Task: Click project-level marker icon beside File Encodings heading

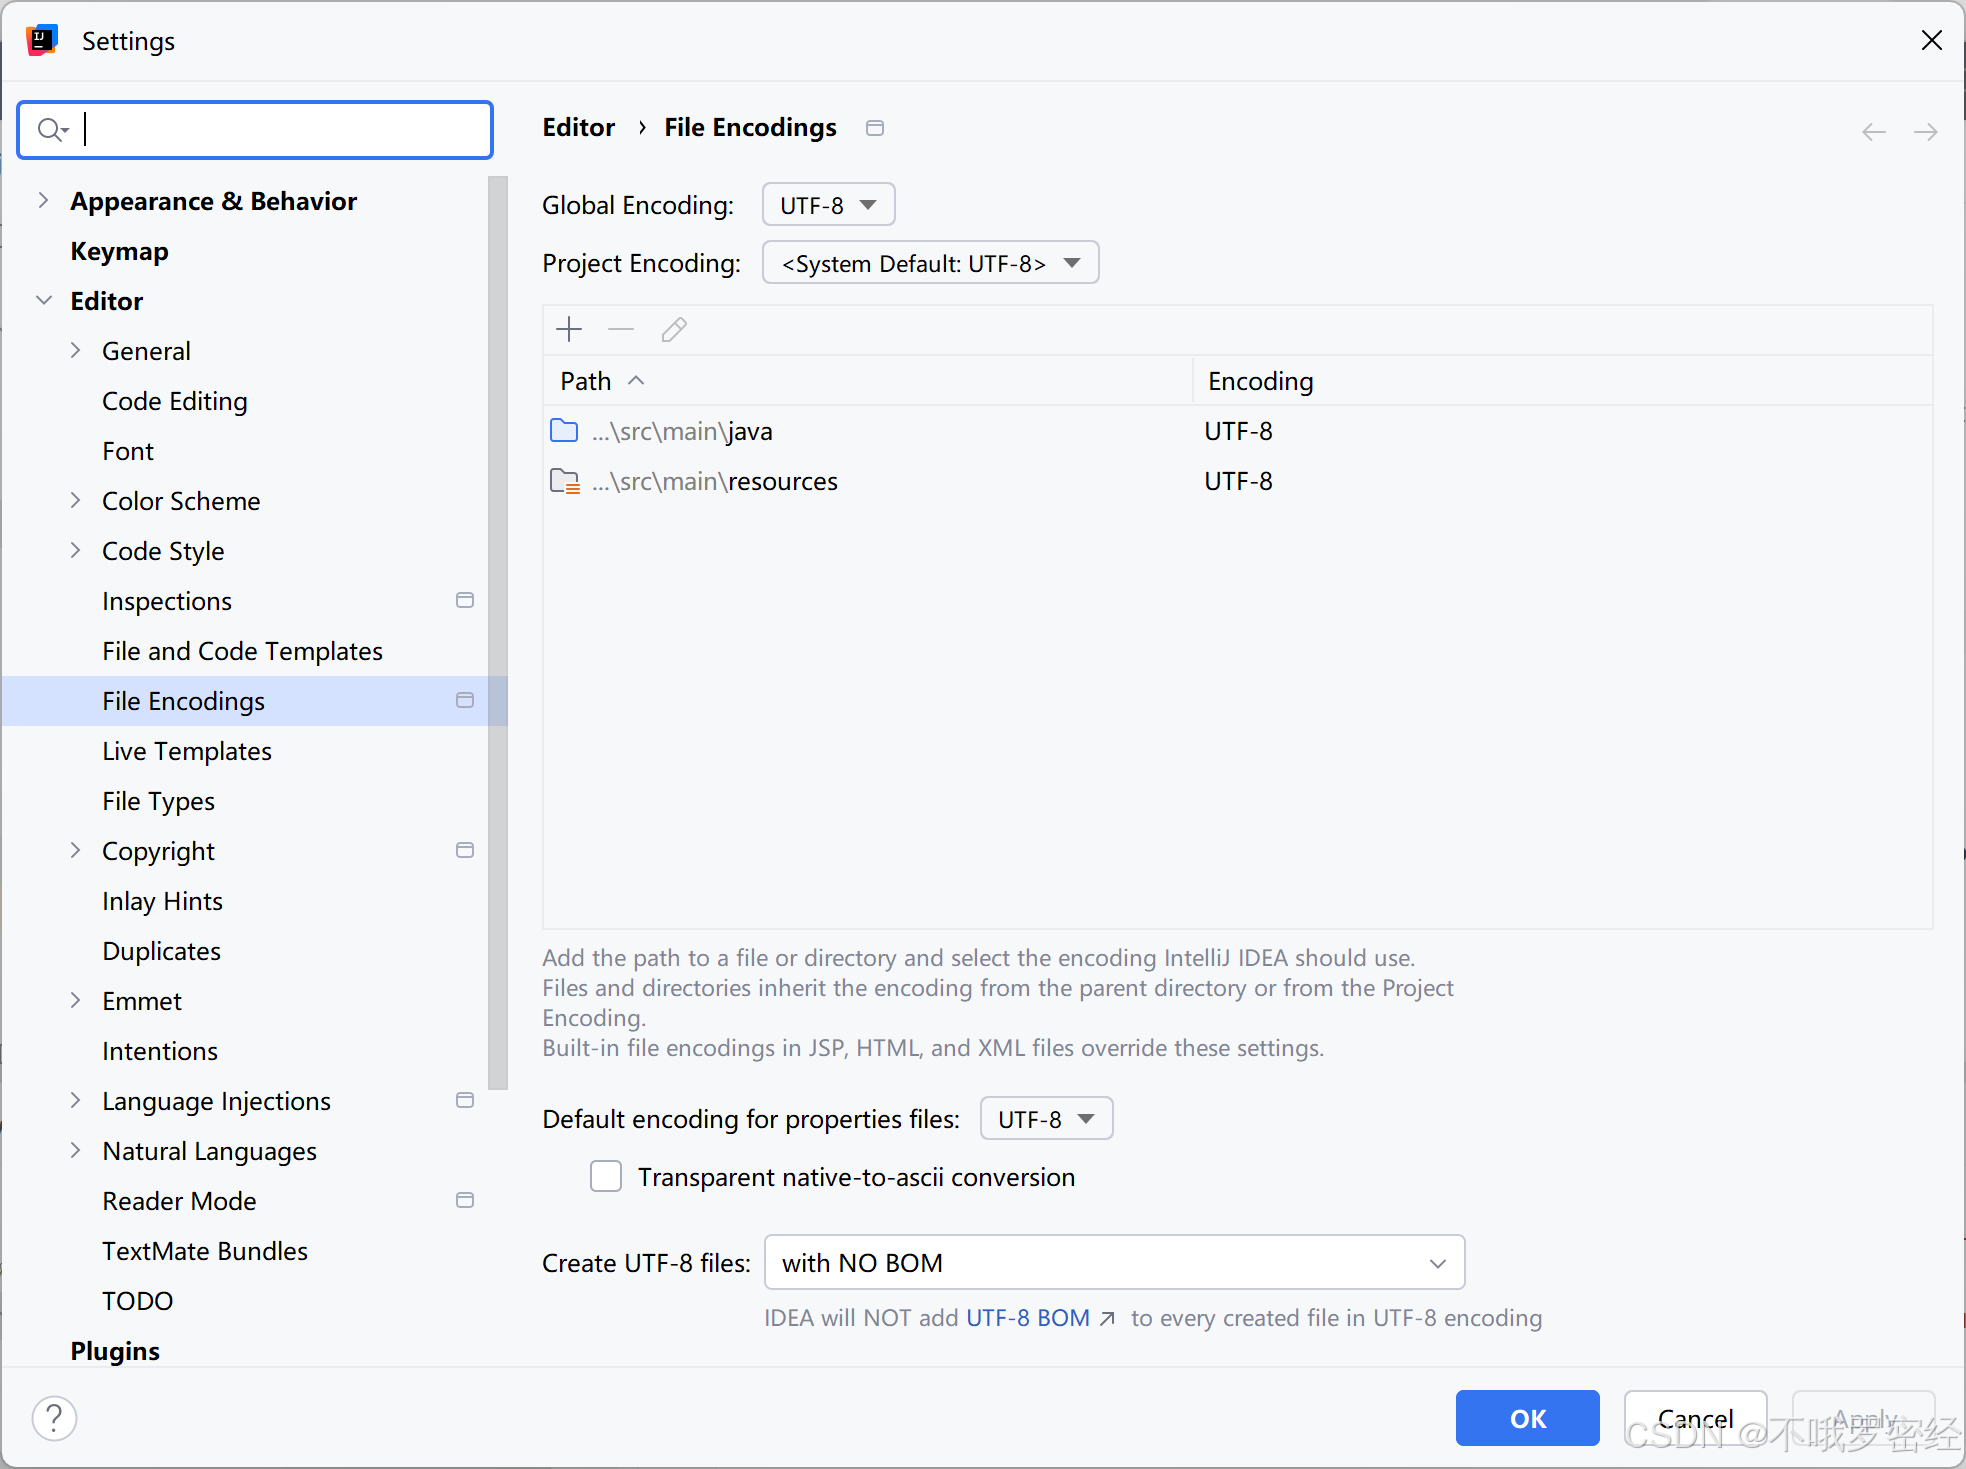Action: click(x=875, y=128)
